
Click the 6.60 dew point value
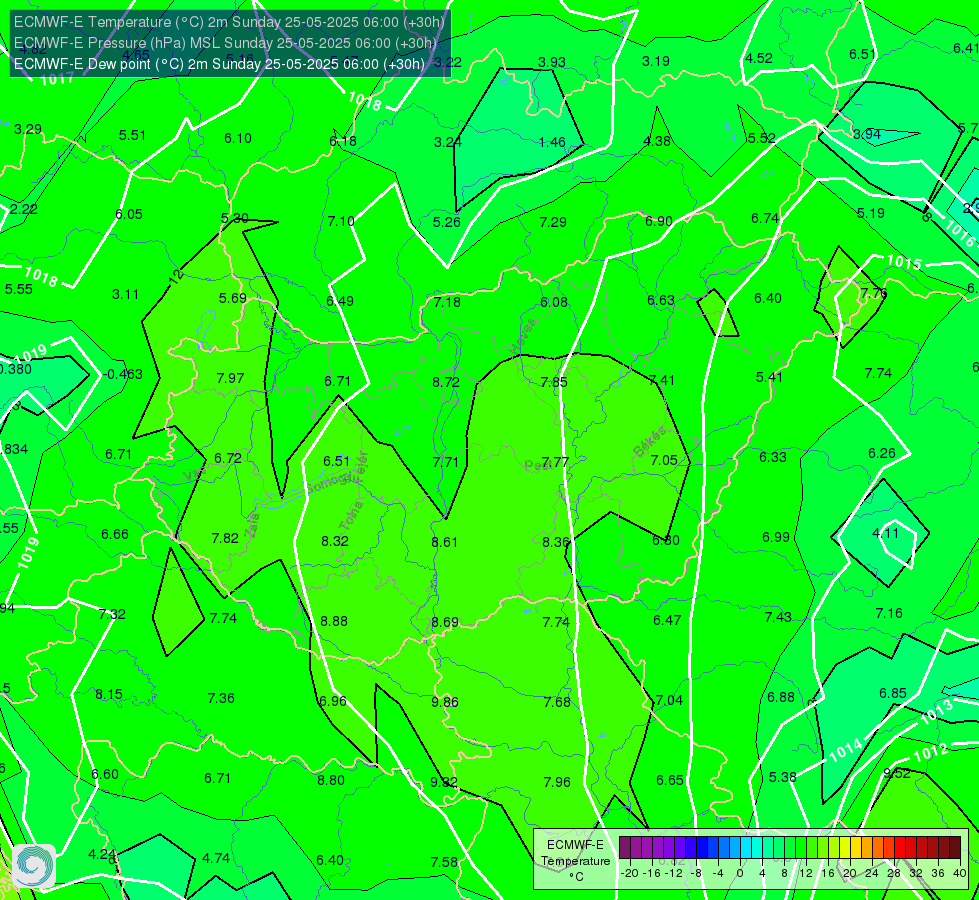click(x=105, y=774)
